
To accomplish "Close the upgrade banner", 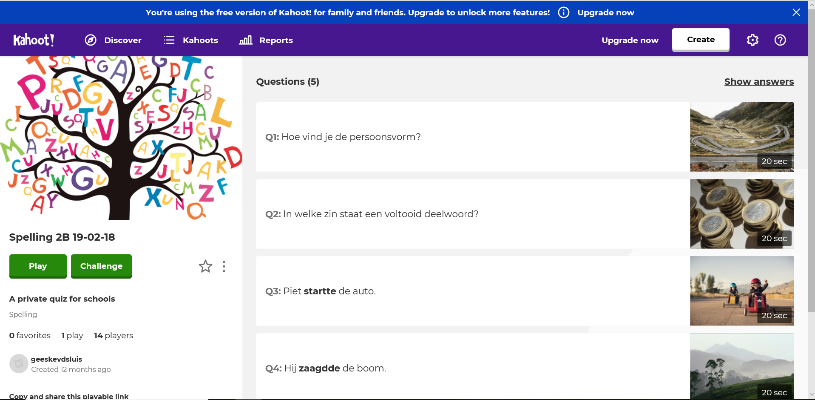I will tap(796, 12).
